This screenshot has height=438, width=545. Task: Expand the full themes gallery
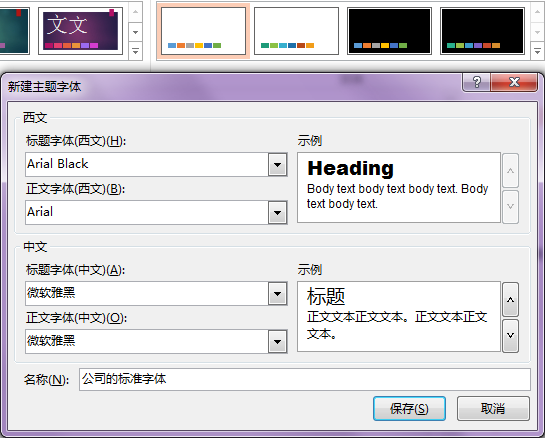136,51
